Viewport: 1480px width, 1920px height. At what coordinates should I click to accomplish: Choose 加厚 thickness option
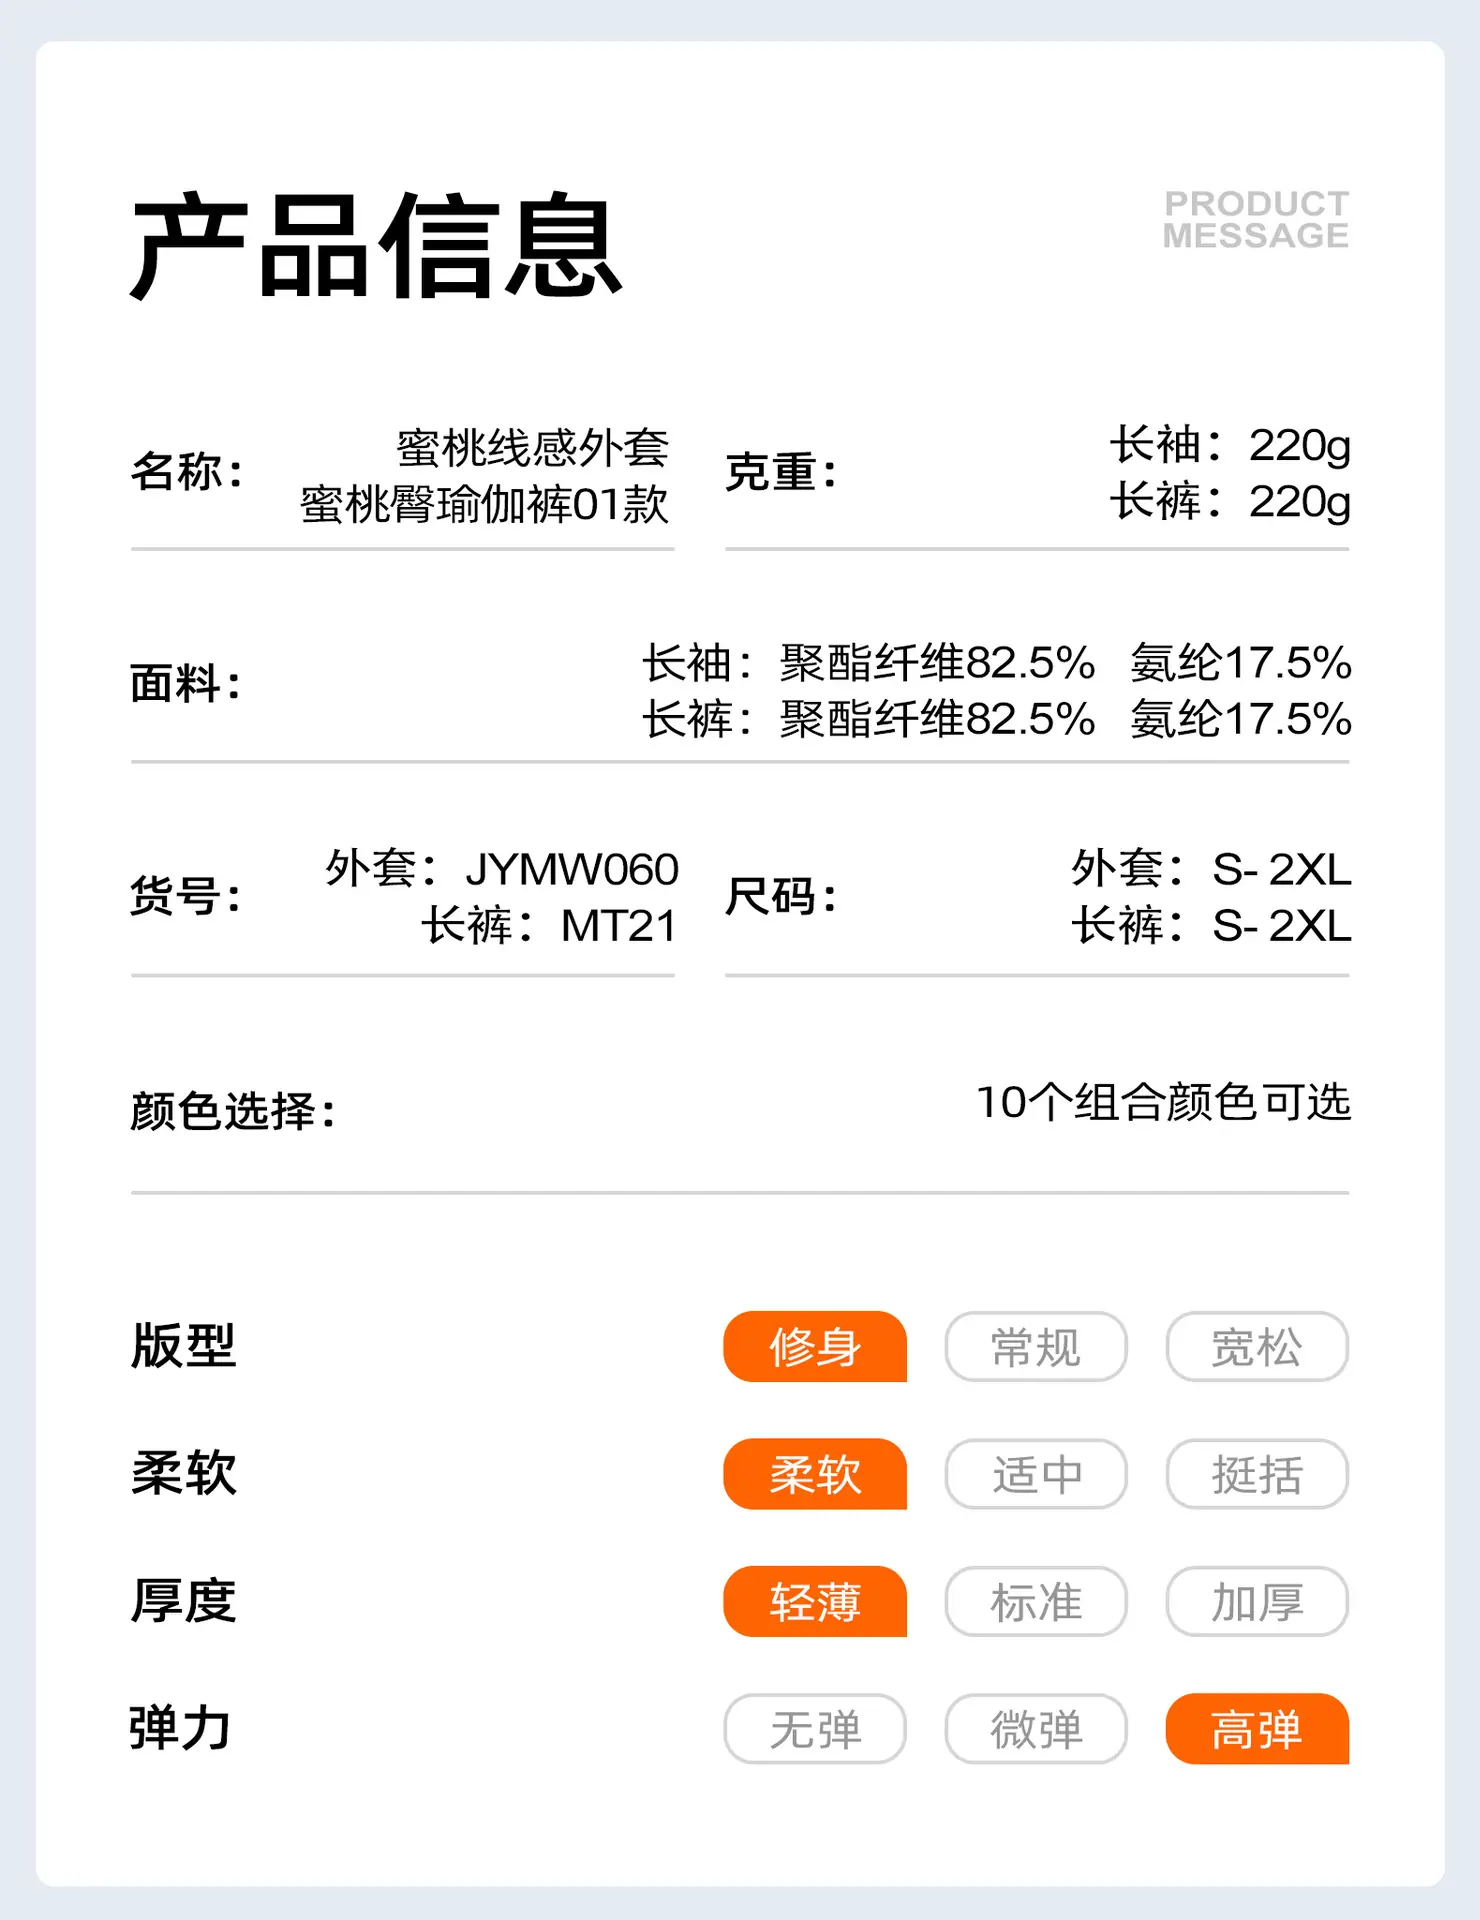1257,1602
